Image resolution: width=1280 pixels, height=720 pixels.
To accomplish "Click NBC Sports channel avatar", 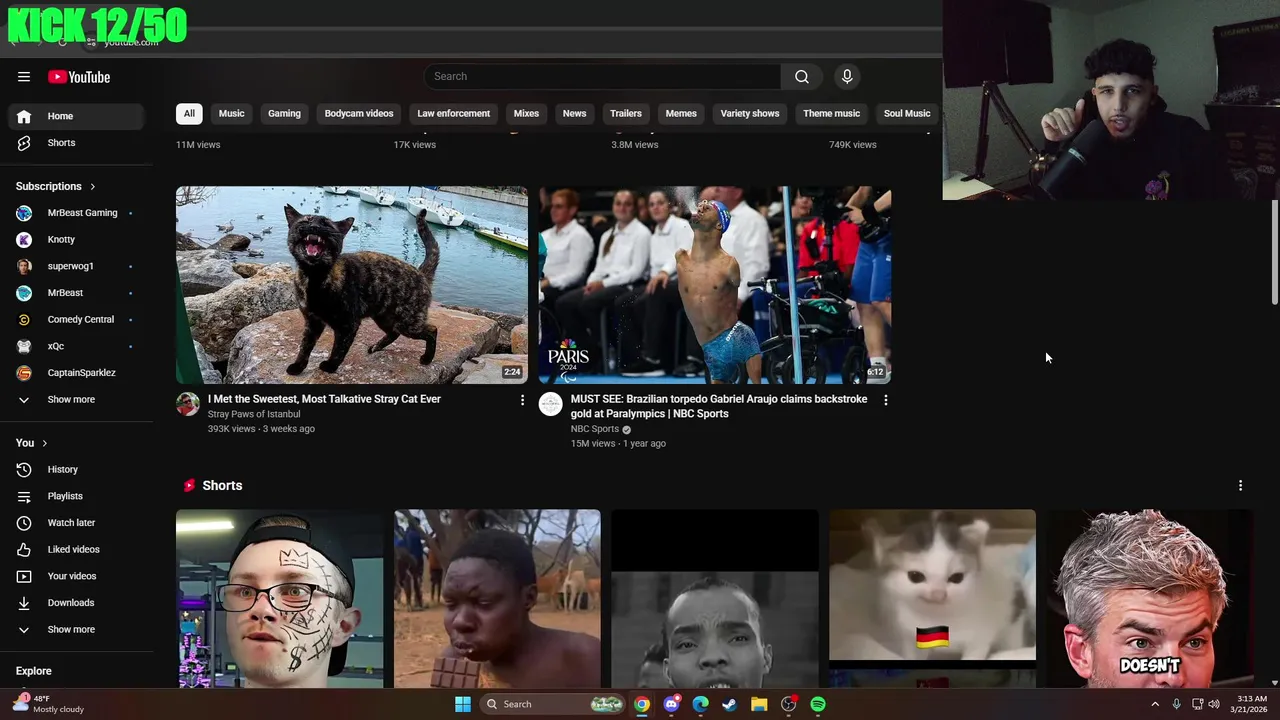I will 551,404.
